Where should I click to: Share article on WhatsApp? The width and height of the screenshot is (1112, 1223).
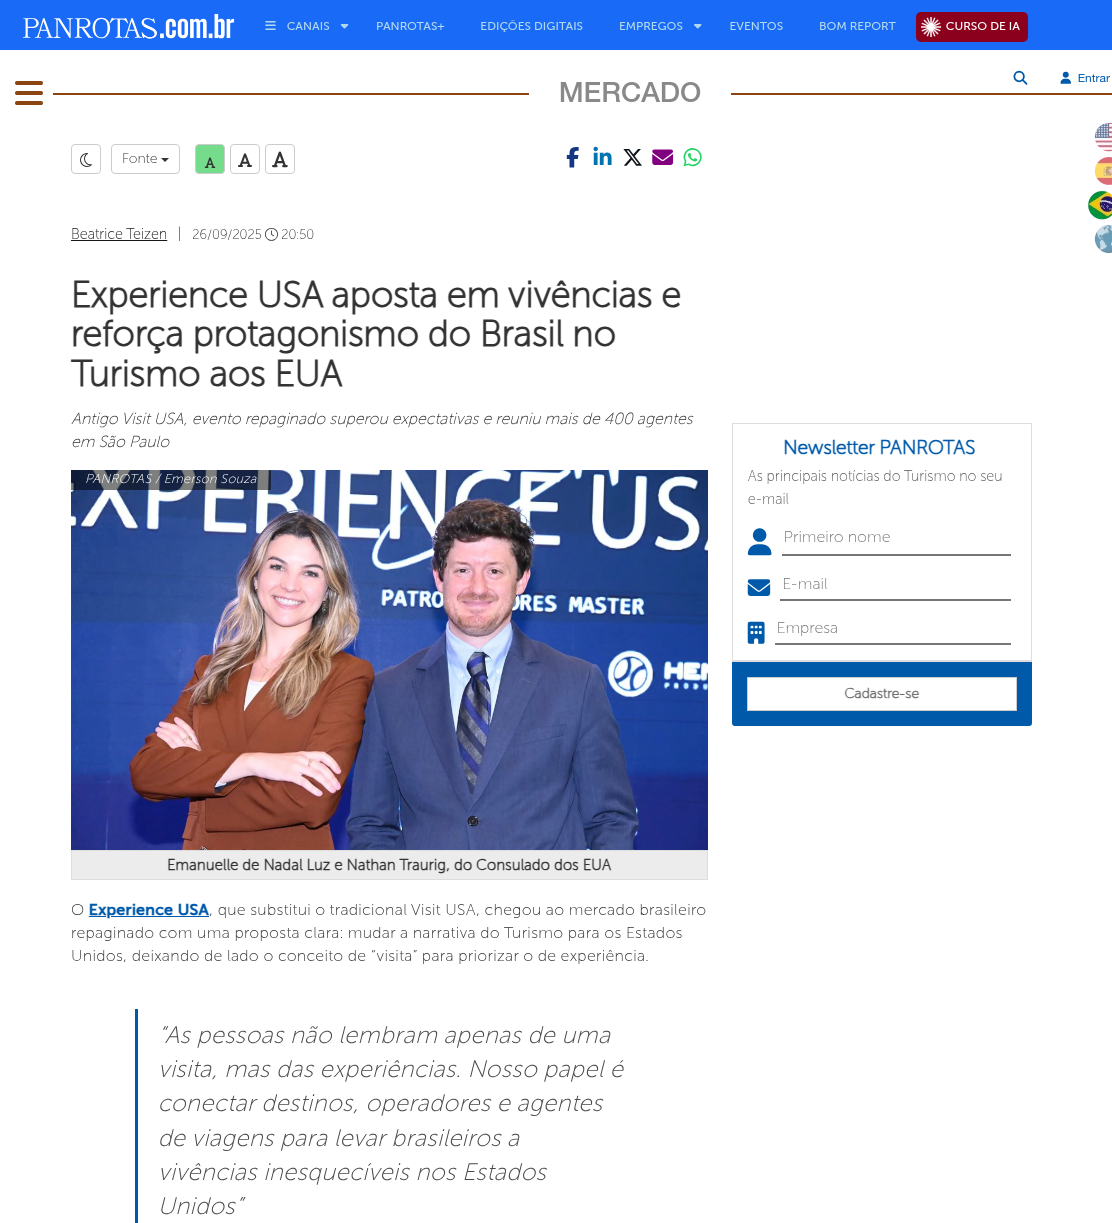click(x=692, y=157)
